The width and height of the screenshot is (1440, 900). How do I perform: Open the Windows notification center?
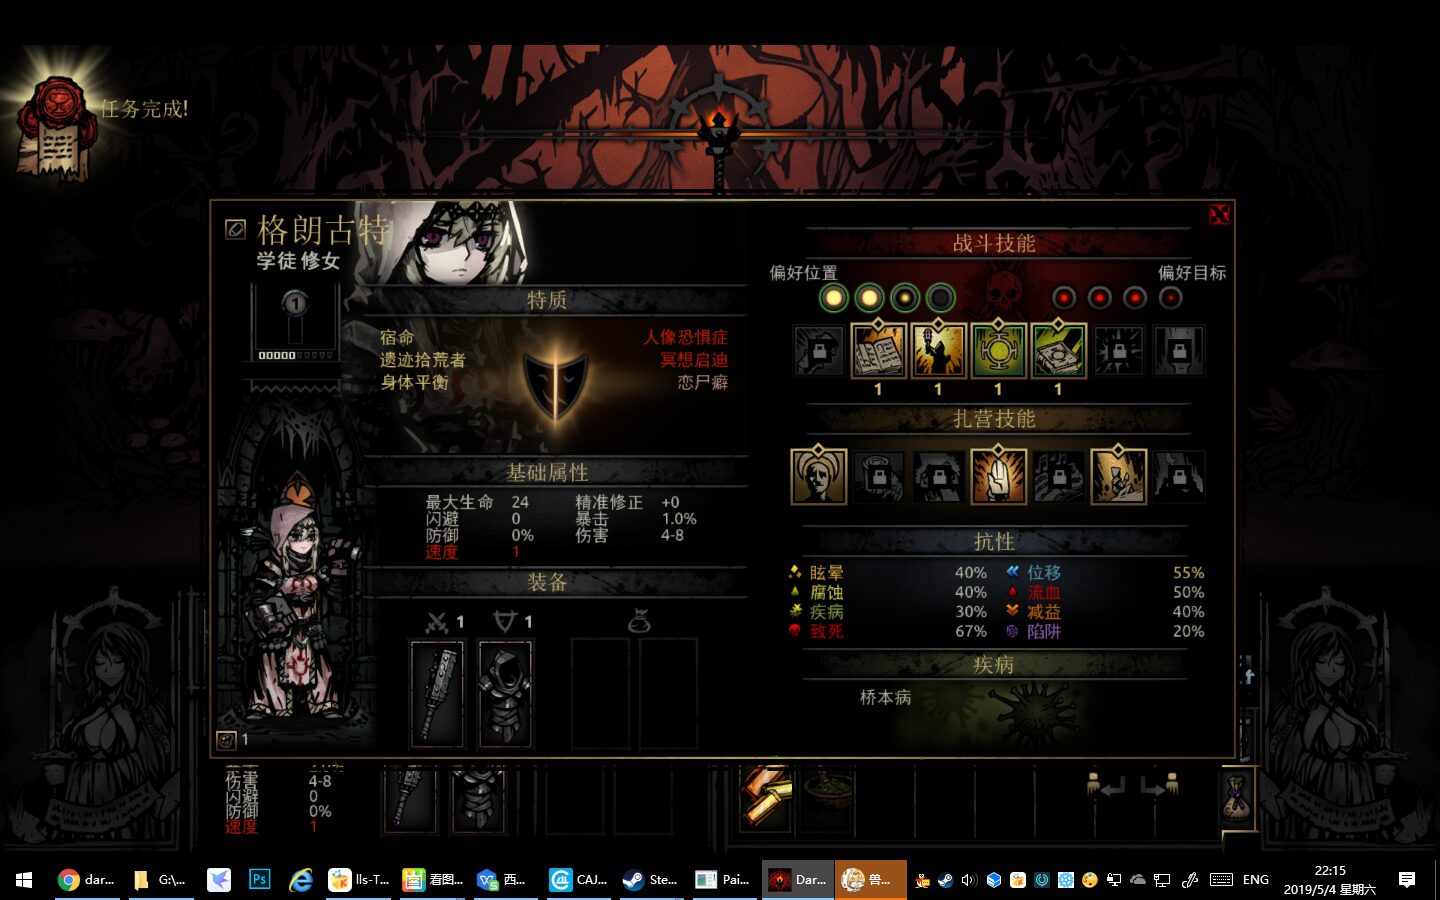point(1407,880)
